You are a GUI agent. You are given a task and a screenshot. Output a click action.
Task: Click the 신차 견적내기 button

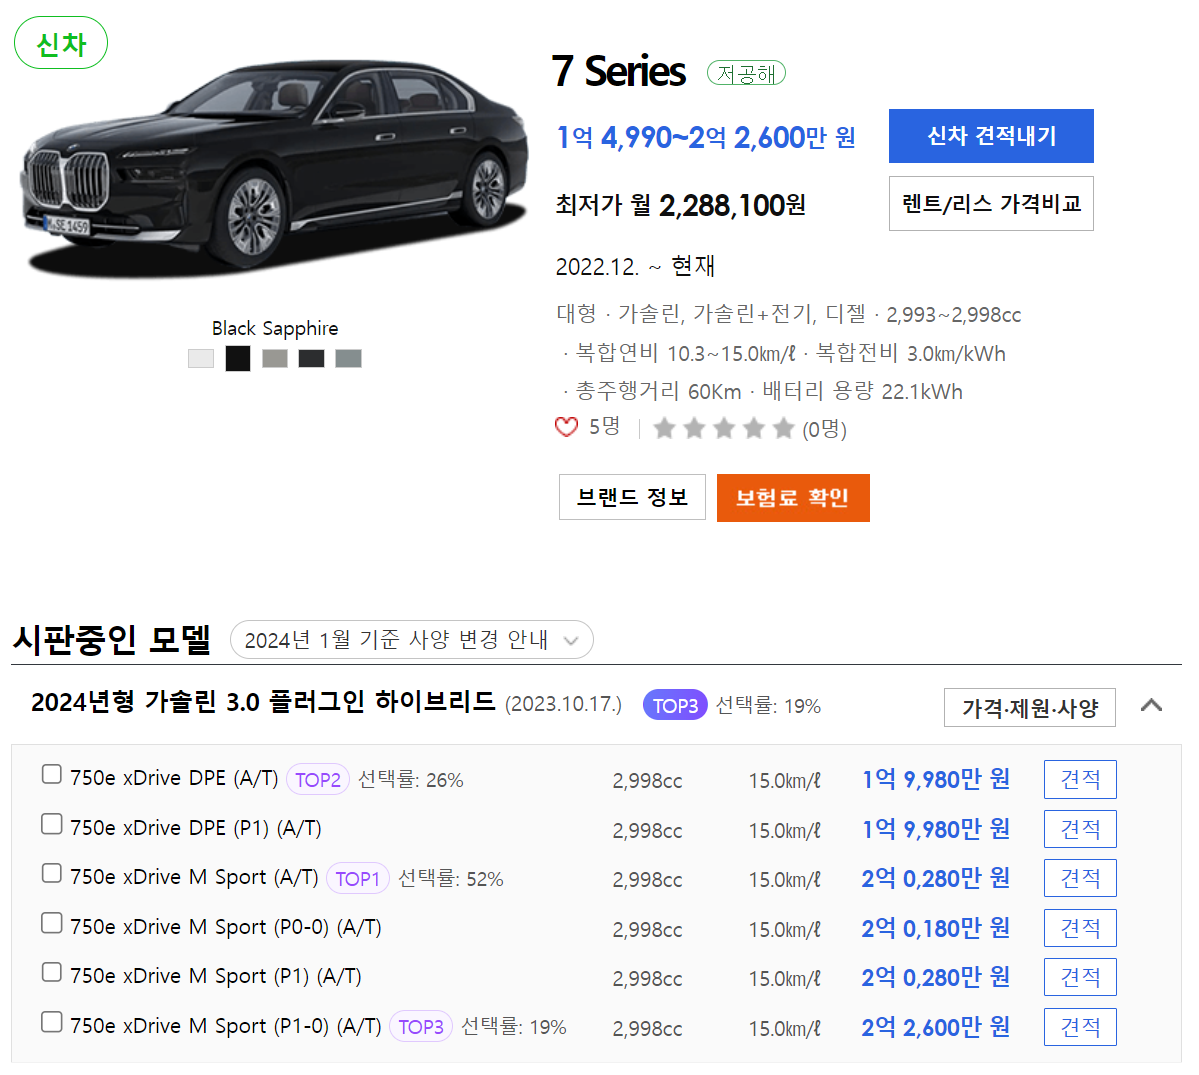tap(991, 136)
